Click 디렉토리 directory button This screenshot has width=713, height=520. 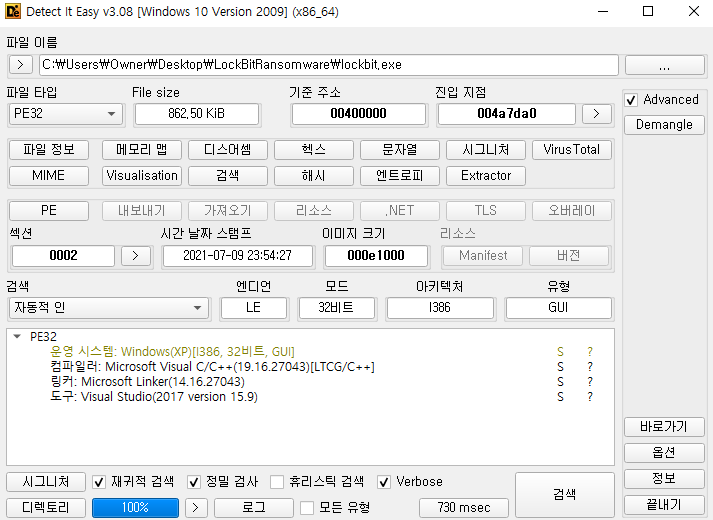pos(46,507)
